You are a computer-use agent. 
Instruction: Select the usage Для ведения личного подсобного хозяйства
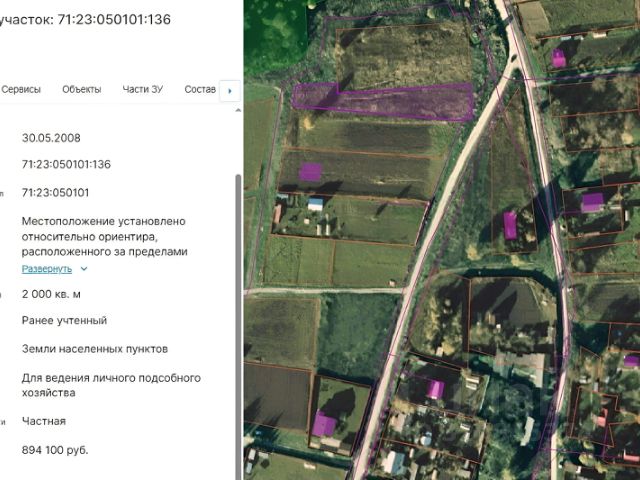tap(111, 385)
